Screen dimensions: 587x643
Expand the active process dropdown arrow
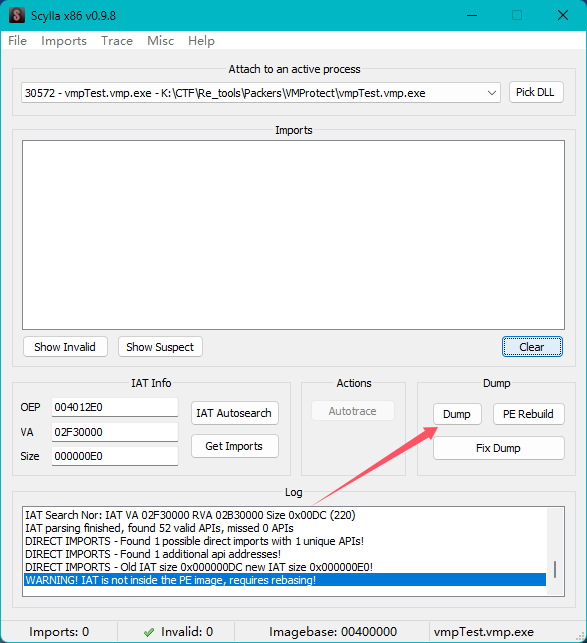491,93
